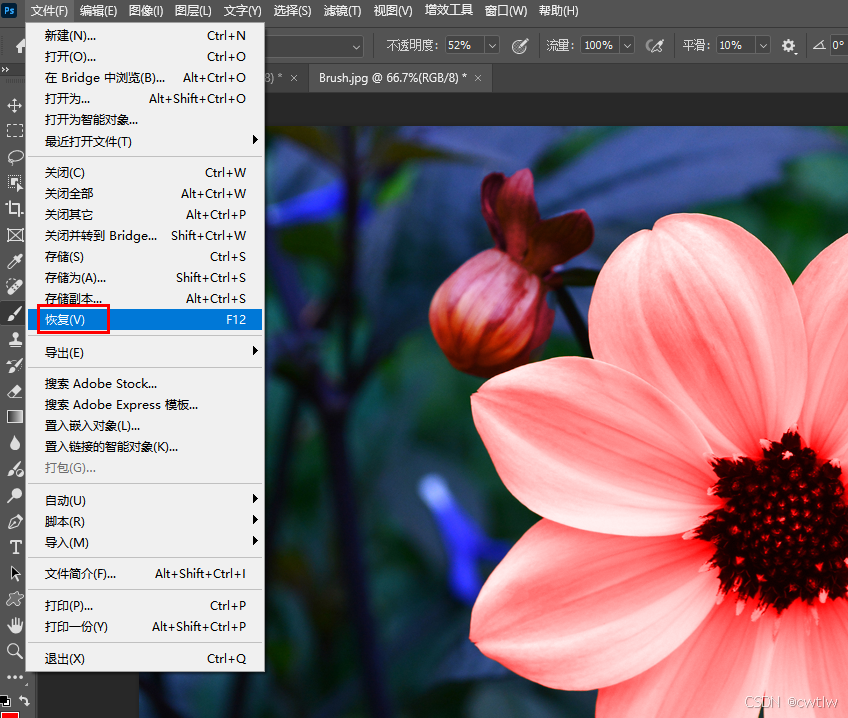
Task: Select the Horizontal Type tool
Action: 15,547
